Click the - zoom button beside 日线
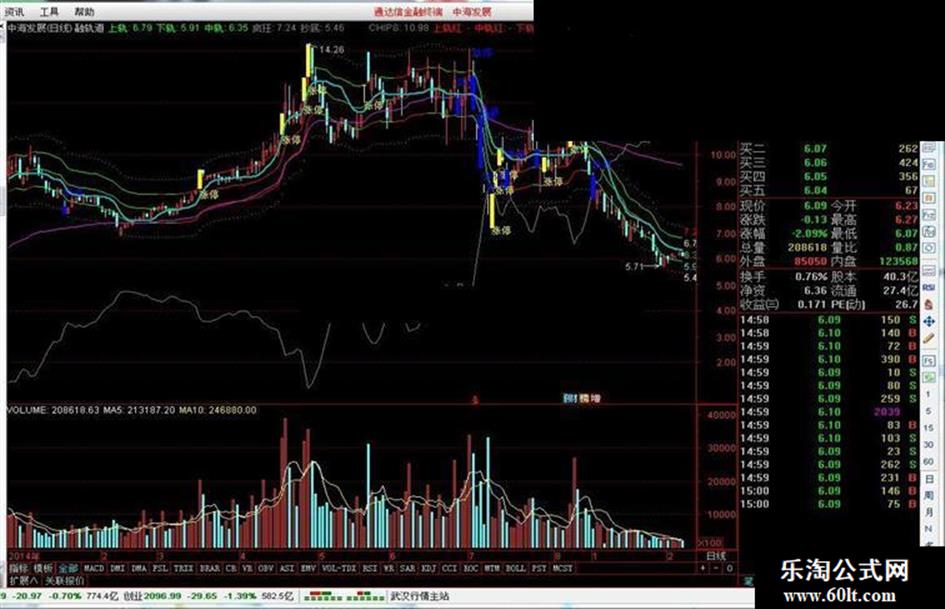 coord(715,568)
